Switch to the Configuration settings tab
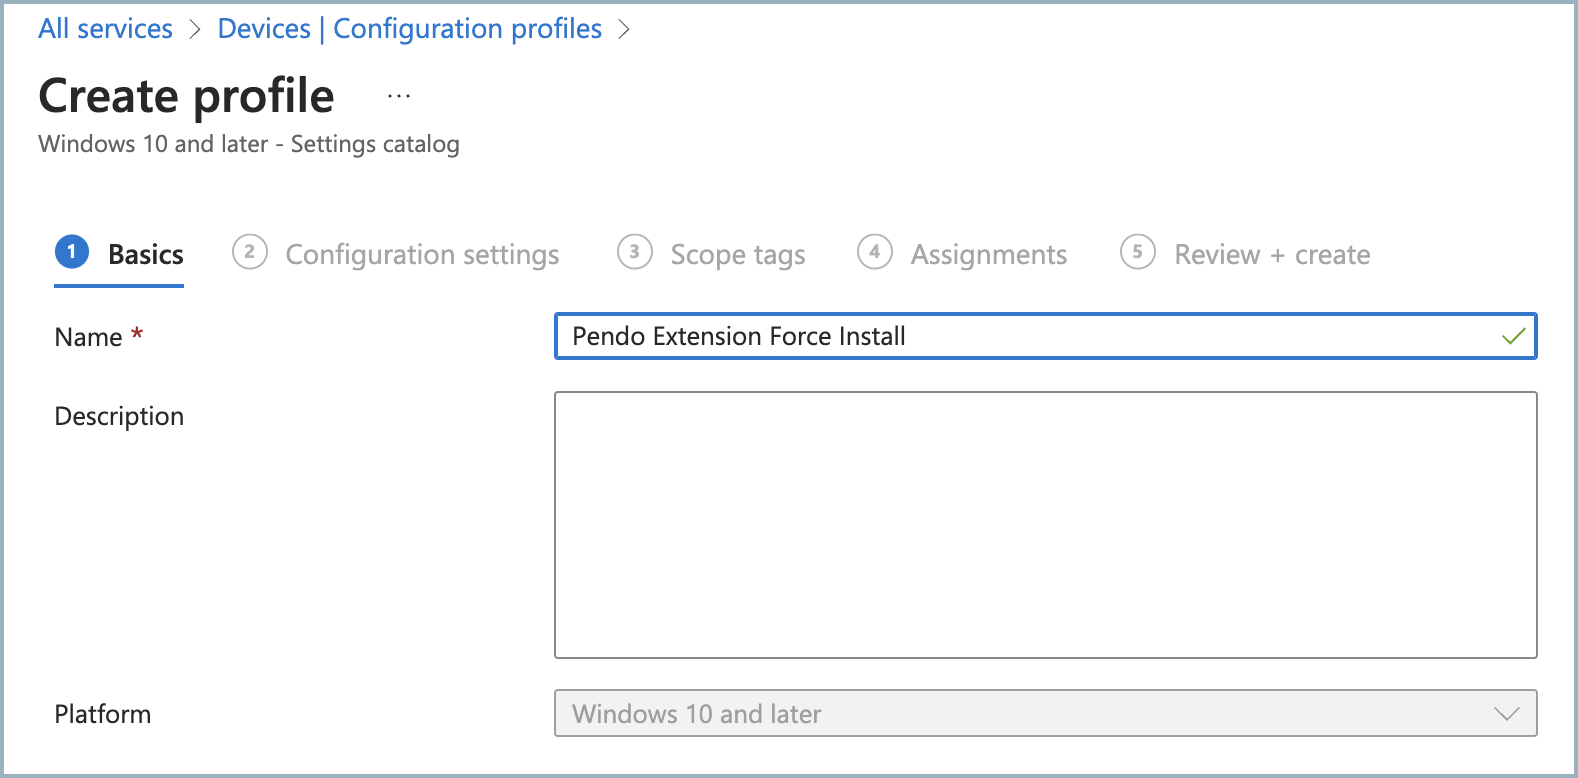Image resolution: width=1578 pixels, height=778 pixels. [422, 255]
